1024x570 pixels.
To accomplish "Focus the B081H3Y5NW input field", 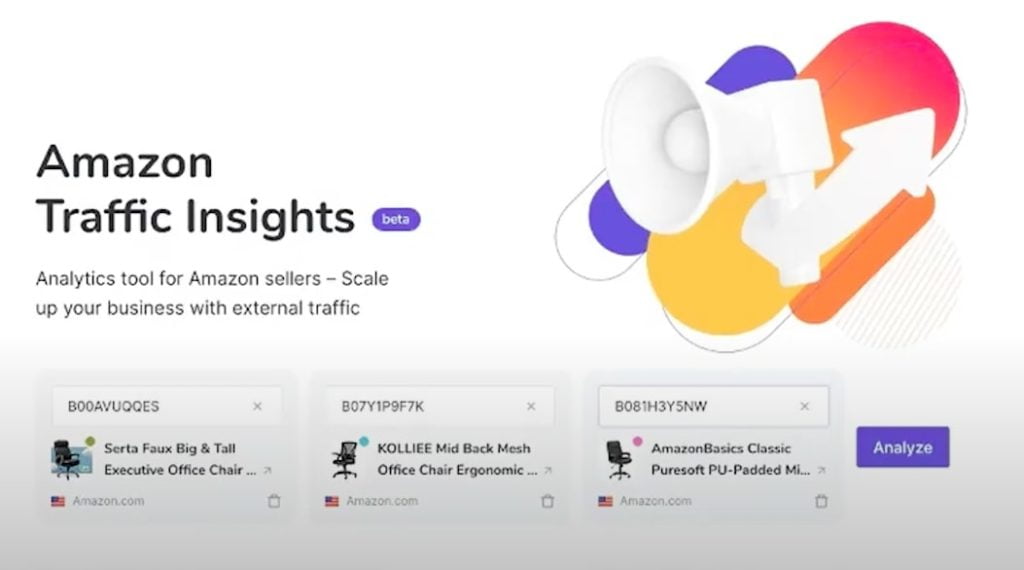I will [714, 406].
